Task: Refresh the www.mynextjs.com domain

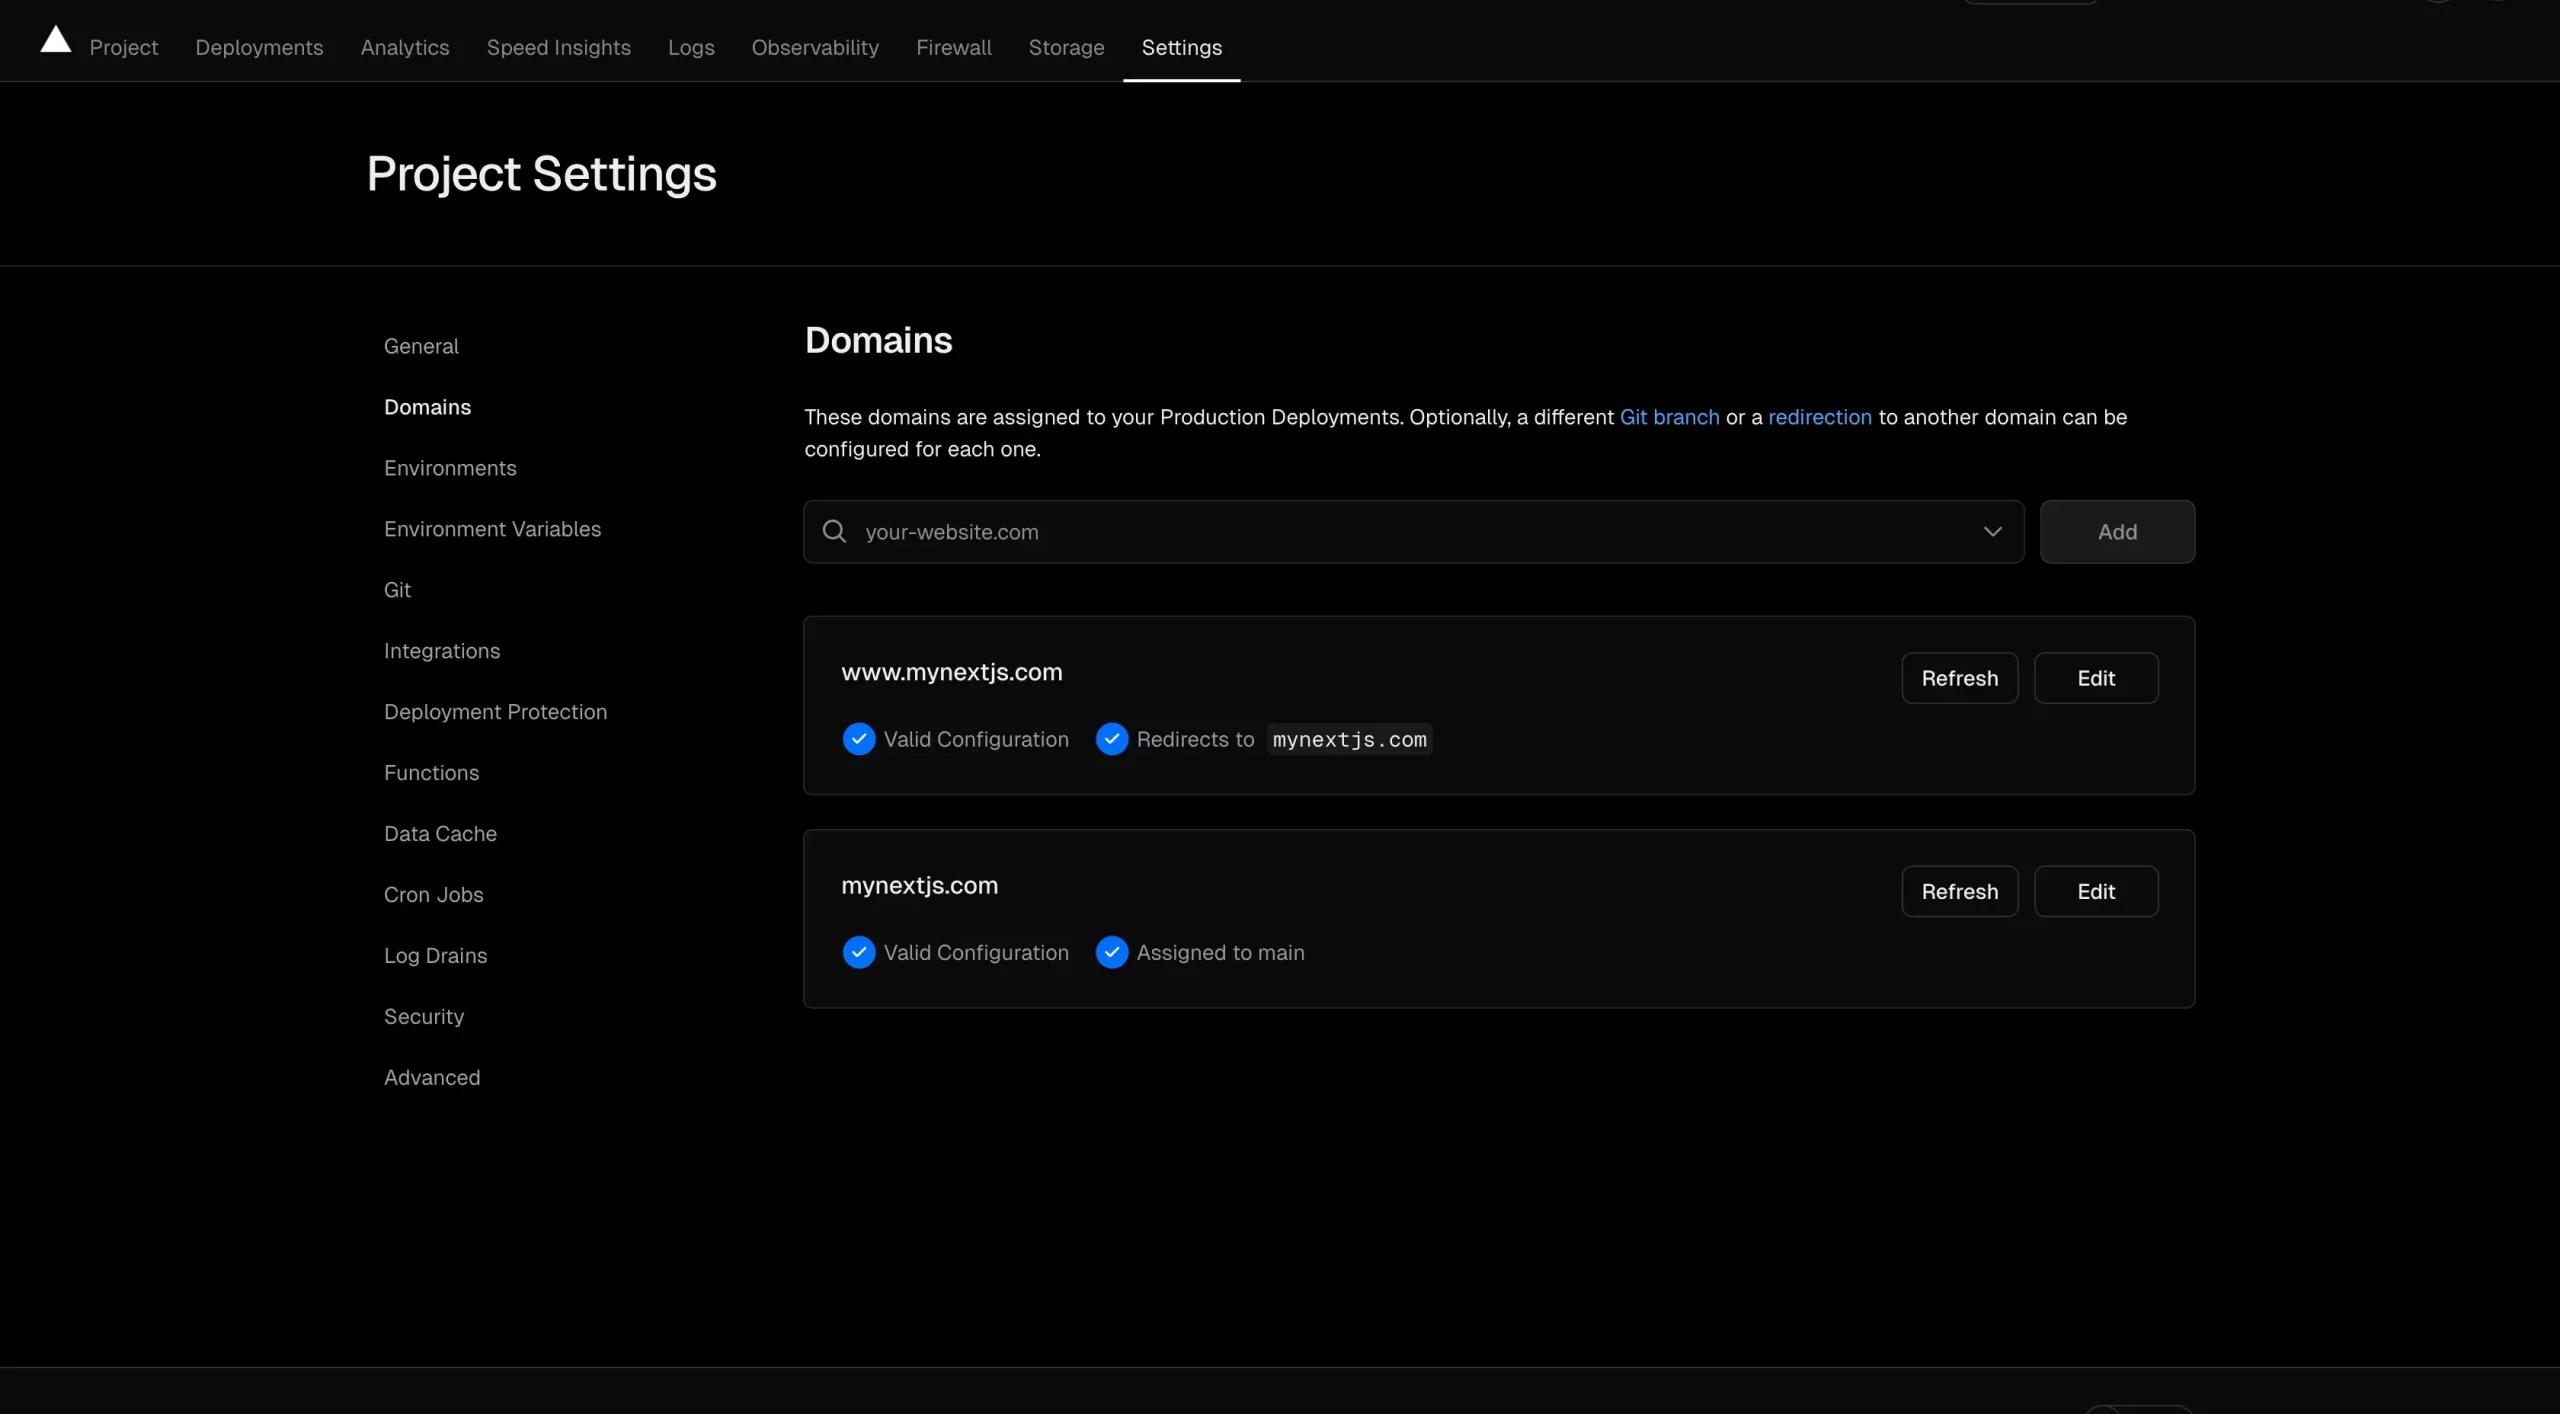Action: pos(1959,678)
